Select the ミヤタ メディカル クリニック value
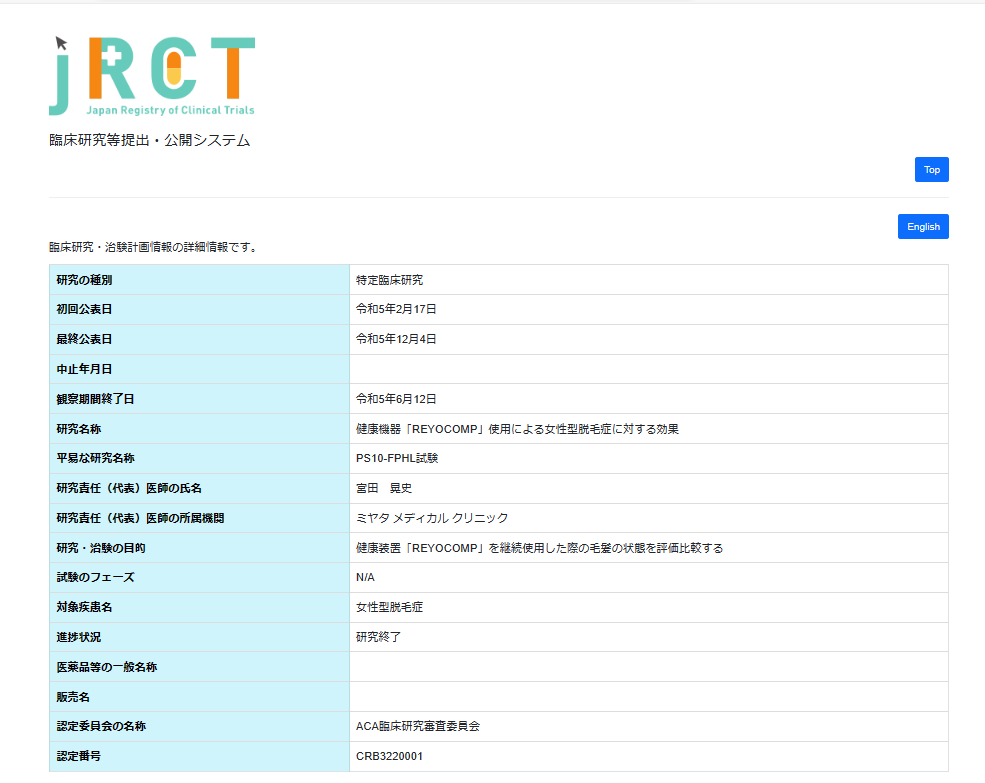Image resolution: width=985 pixels, height=783 pixels. 432,518
